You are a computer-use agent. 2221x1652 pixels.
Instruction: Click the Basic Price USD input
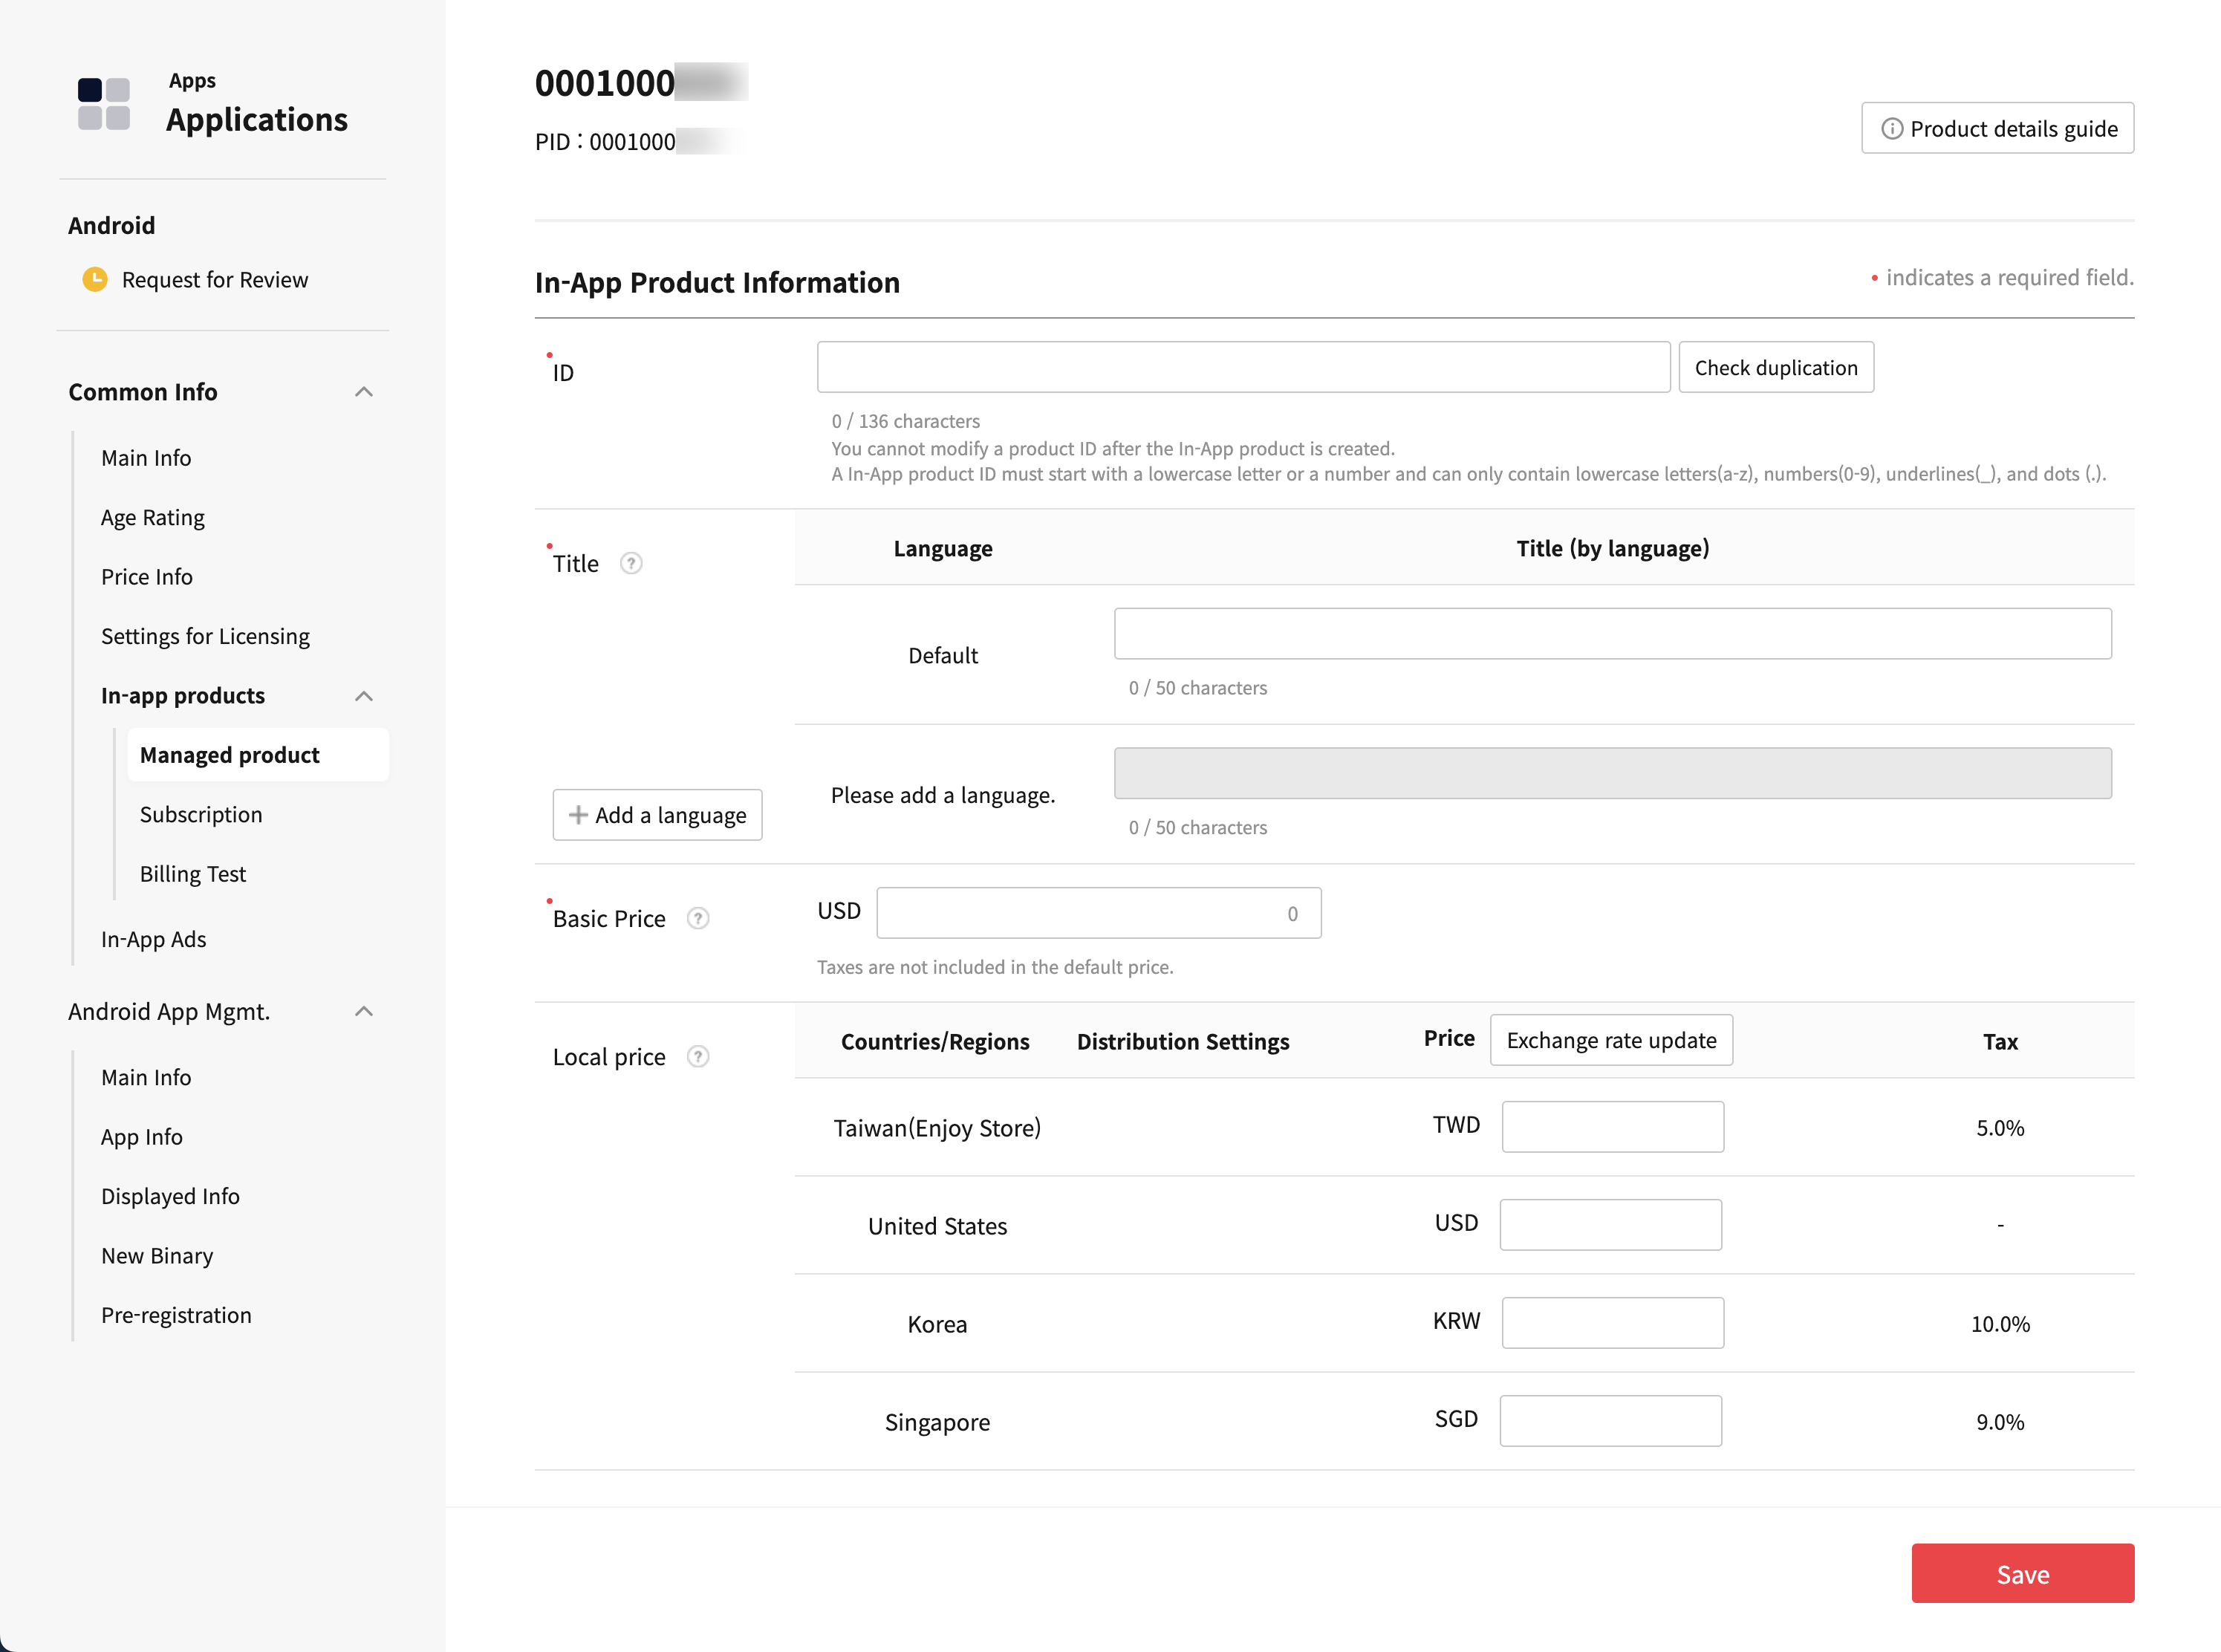(1098, 913)
